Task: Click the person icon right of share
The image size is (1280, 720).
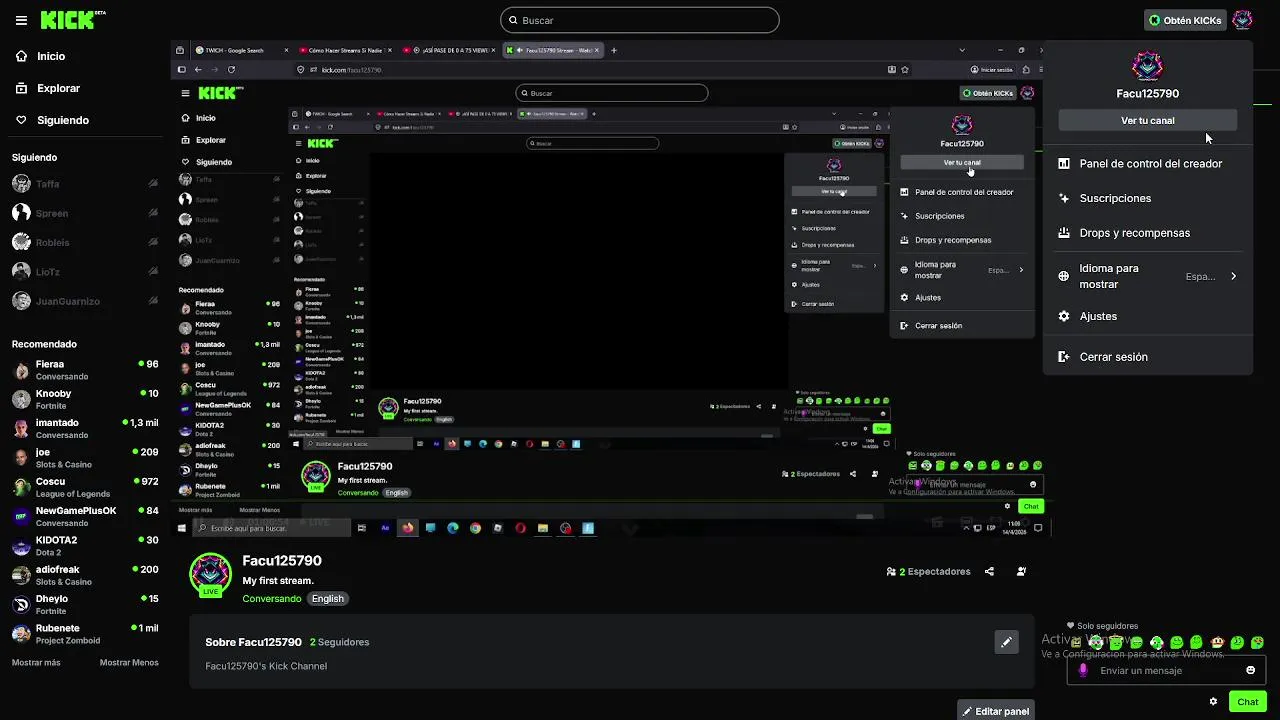Action: pos(1021,572)
